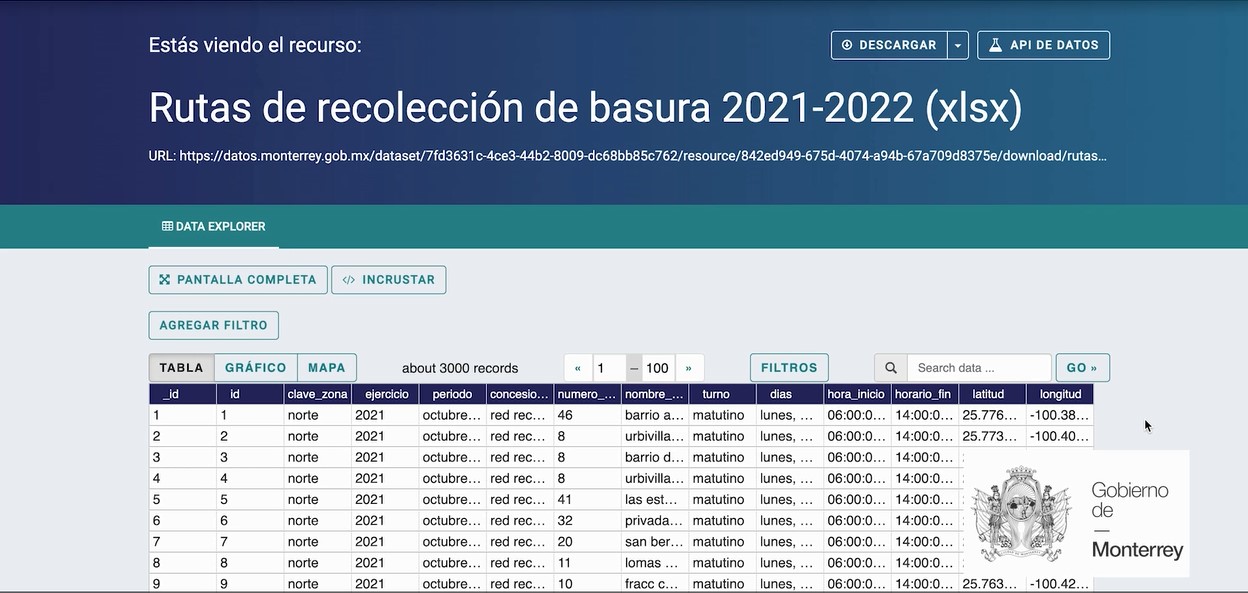Click the ending record number field
This screenshot has height=593, width=1248.
656,368
